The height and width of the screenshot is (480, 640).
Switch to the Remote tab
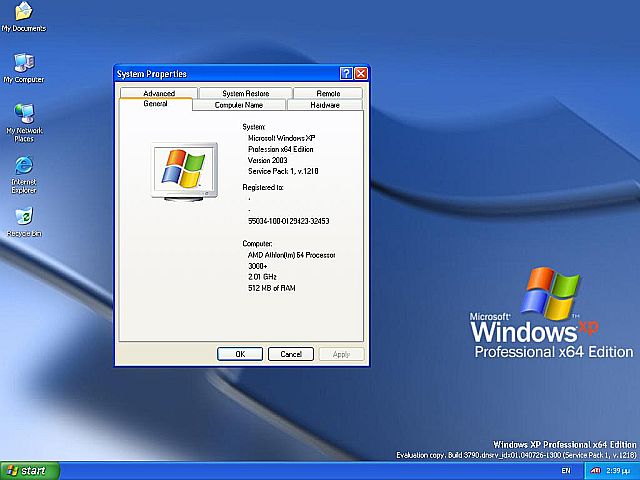coord(328,93)
